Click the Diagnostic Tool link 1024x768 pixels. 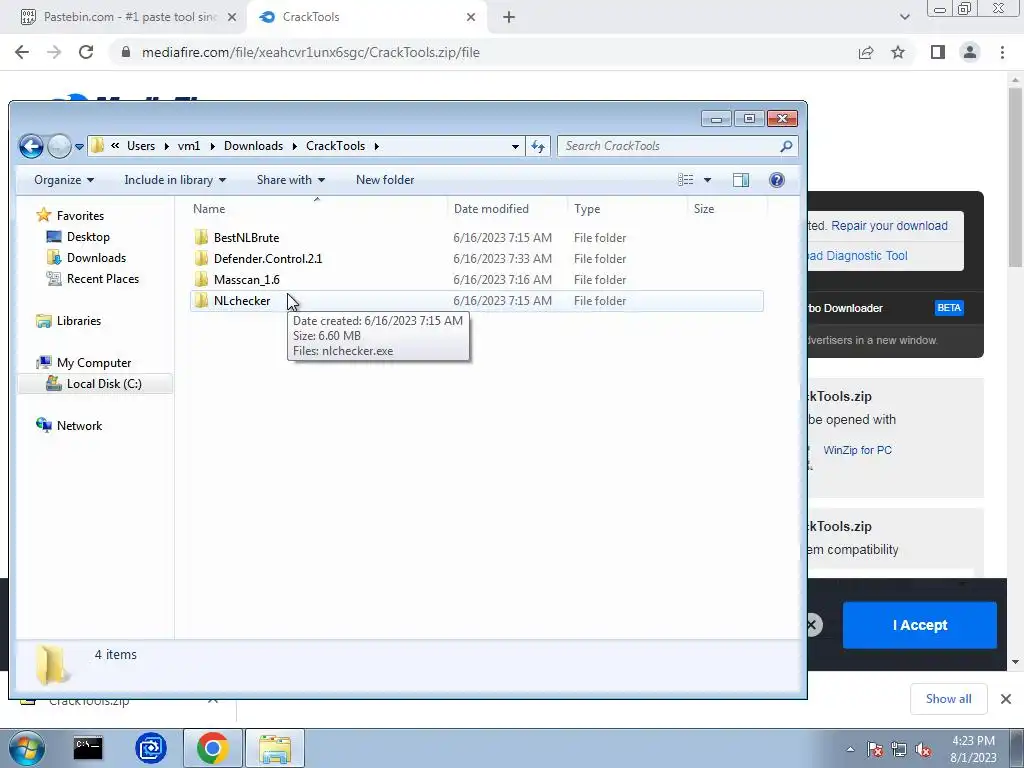[859, 255]
